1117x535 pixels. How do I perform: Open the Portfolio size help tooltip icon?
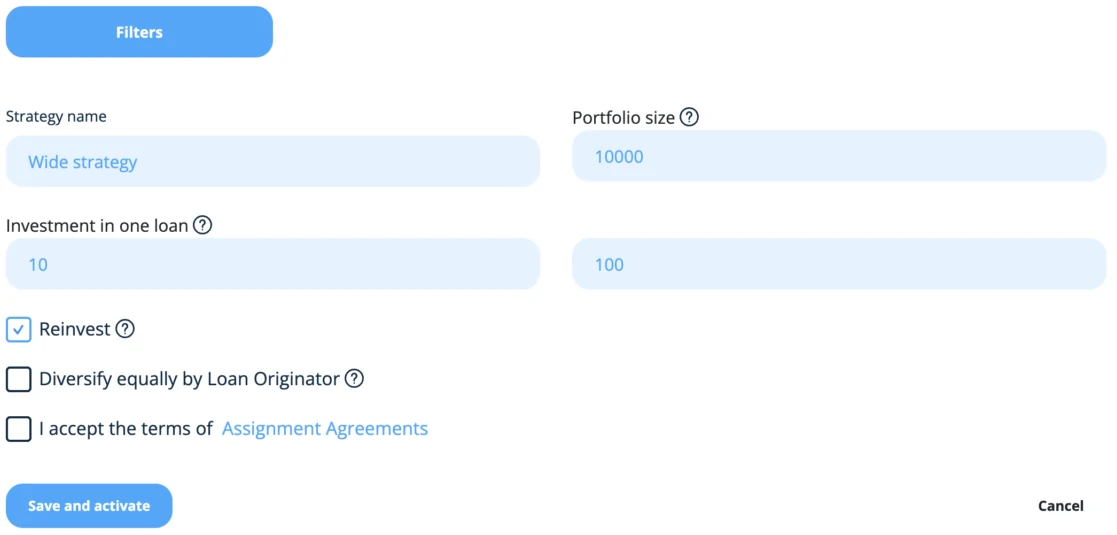point(689,118)
